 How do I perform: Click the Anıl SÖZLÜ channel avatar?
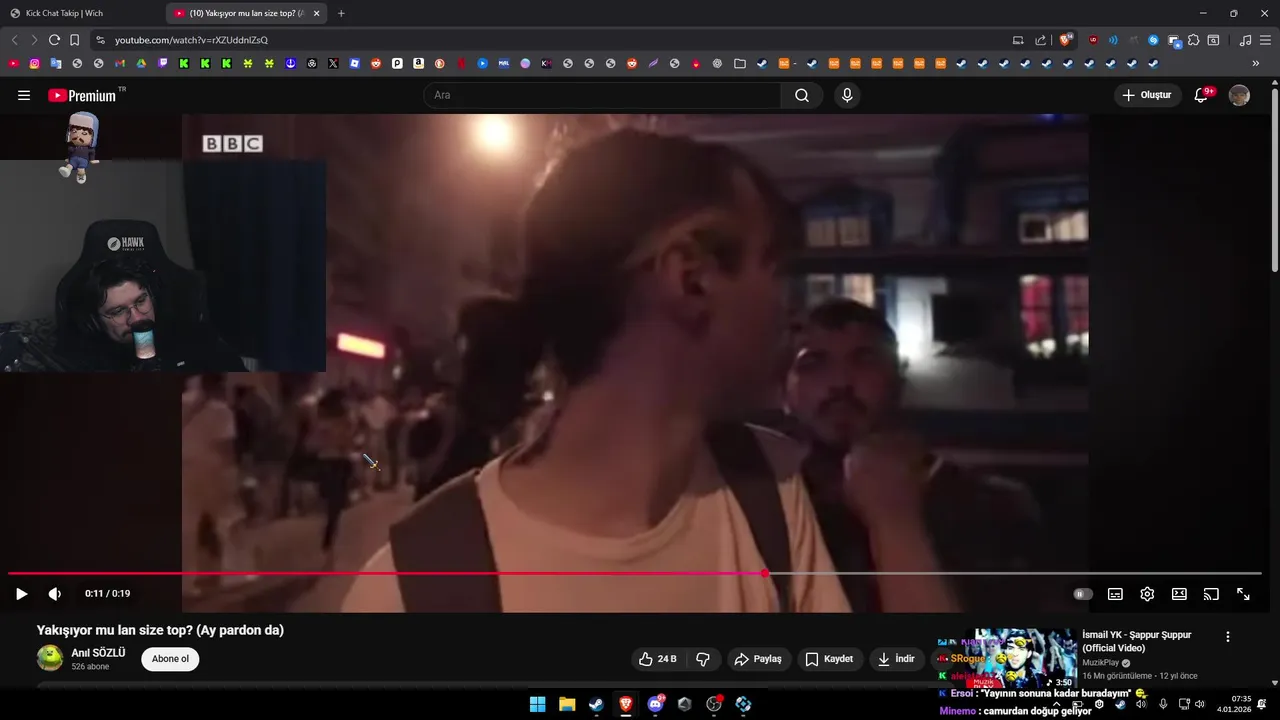[x=50, y=658]
